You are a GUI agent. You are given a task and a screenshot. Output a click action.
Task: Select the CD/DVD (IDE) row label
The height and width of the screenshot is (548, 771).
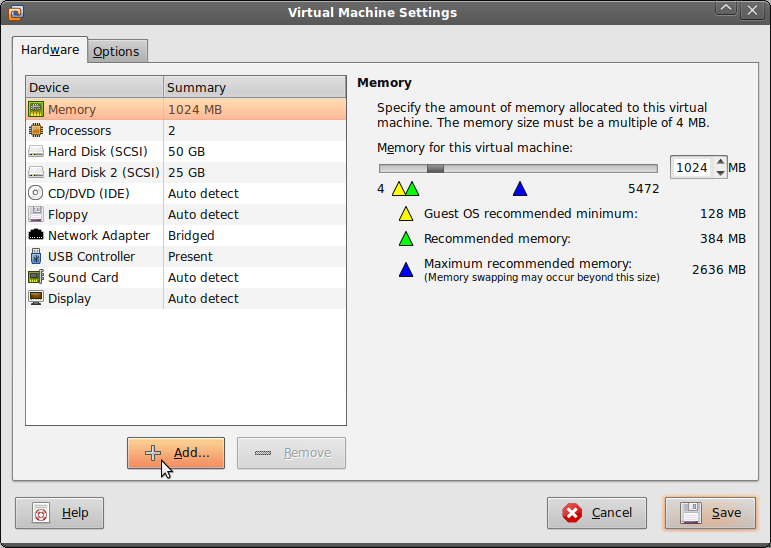[89, 193]
